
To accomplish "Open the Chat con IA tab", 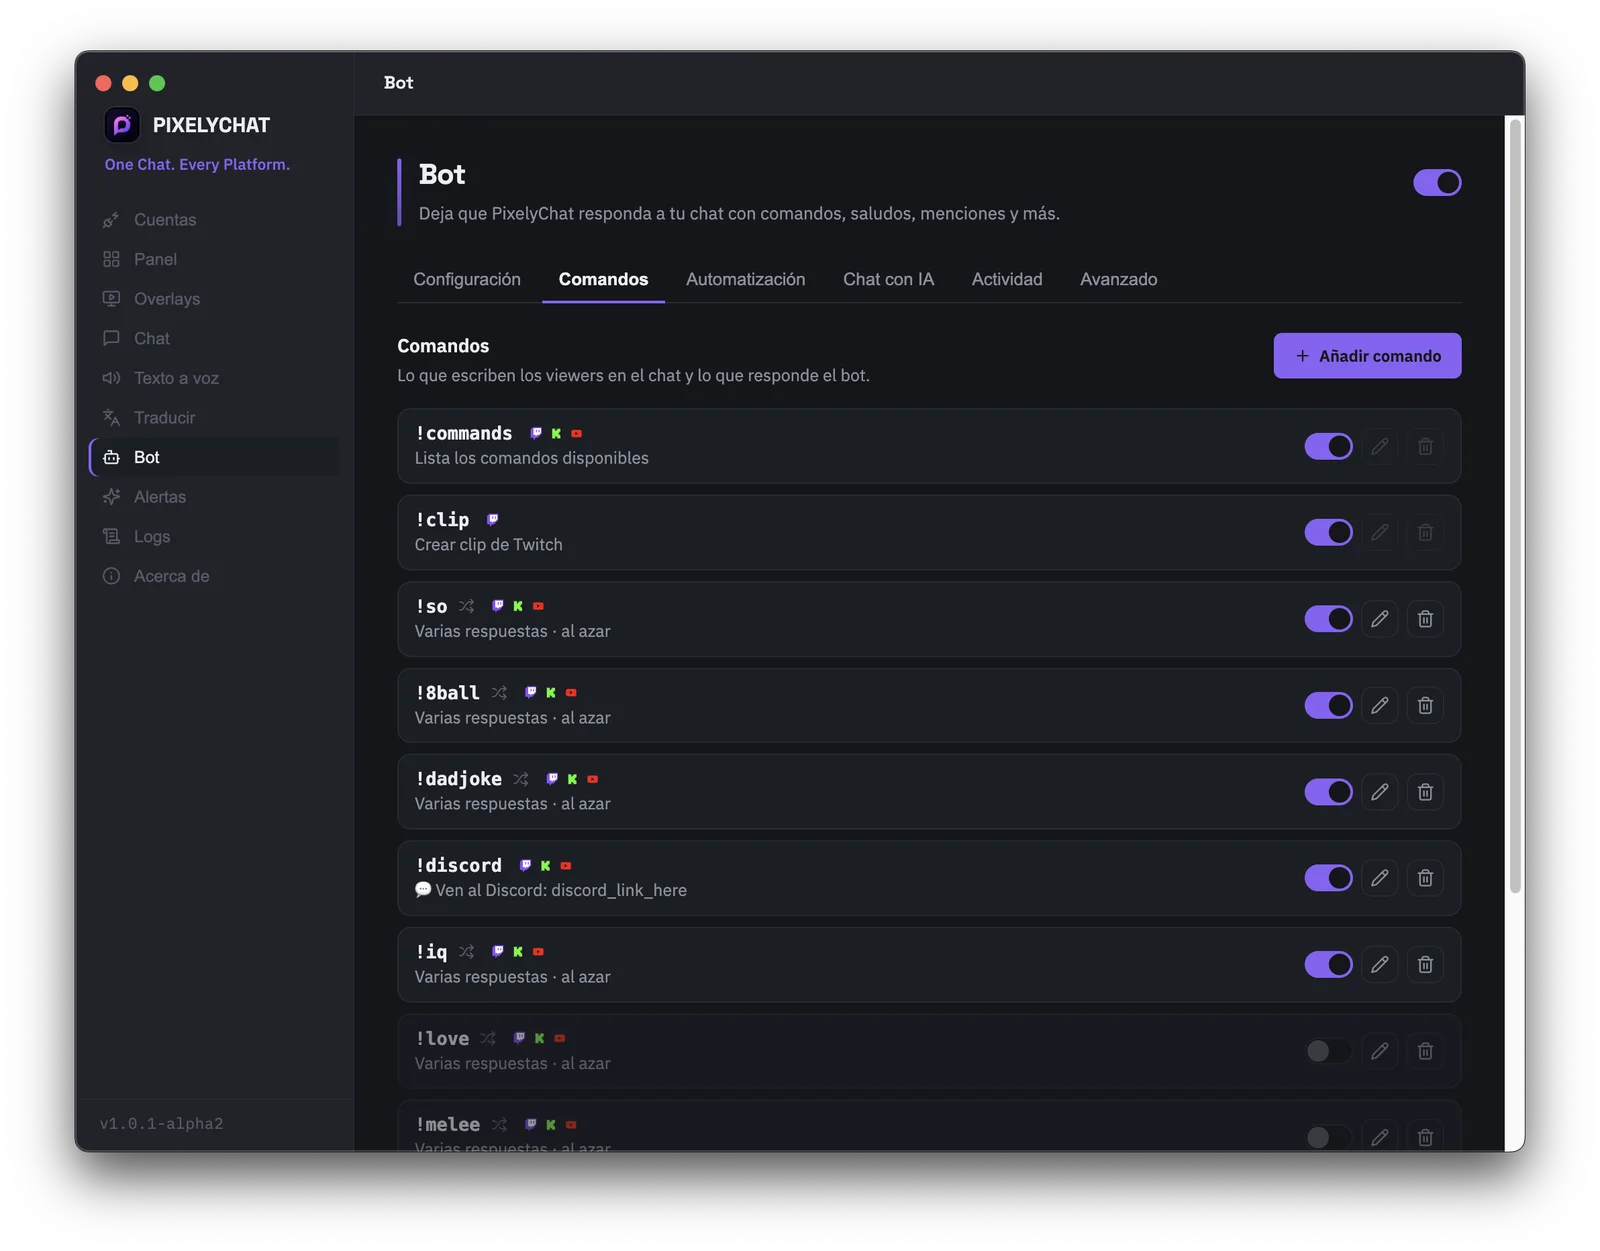I will [888, 279].
